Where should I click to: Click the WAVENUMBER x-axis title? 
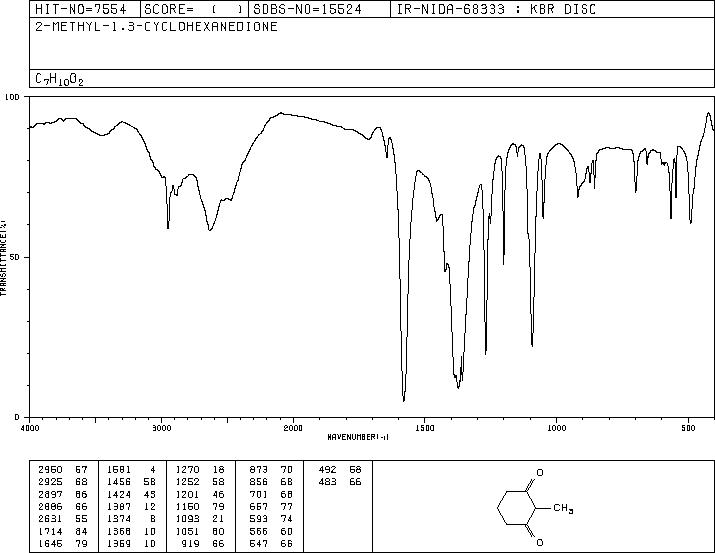(x=358, y=437)
